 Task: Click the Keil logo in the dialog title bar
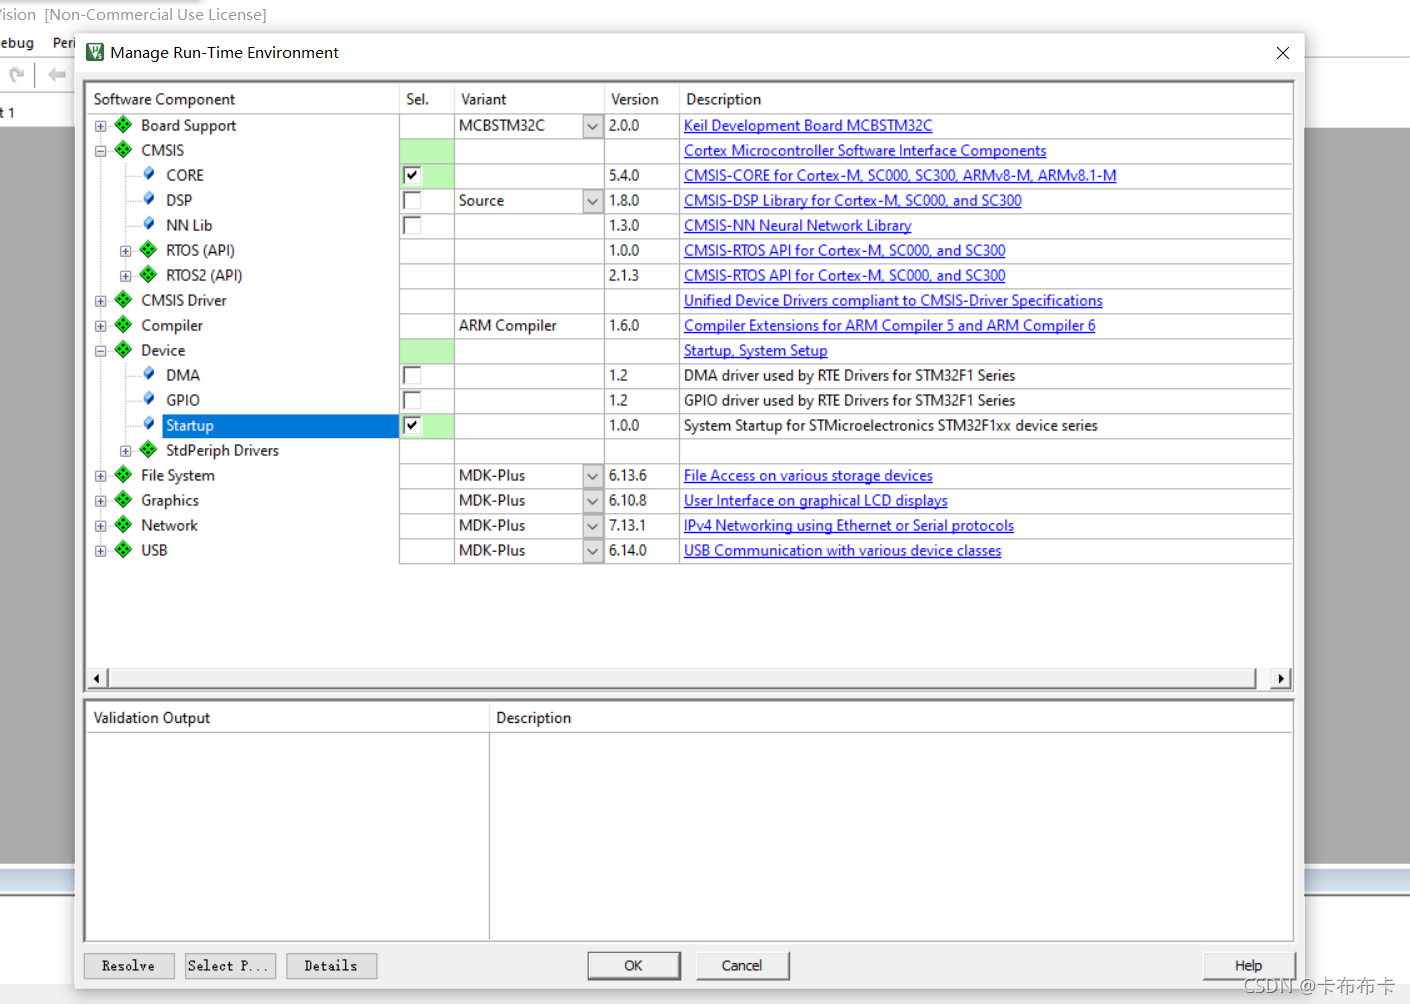95,52
